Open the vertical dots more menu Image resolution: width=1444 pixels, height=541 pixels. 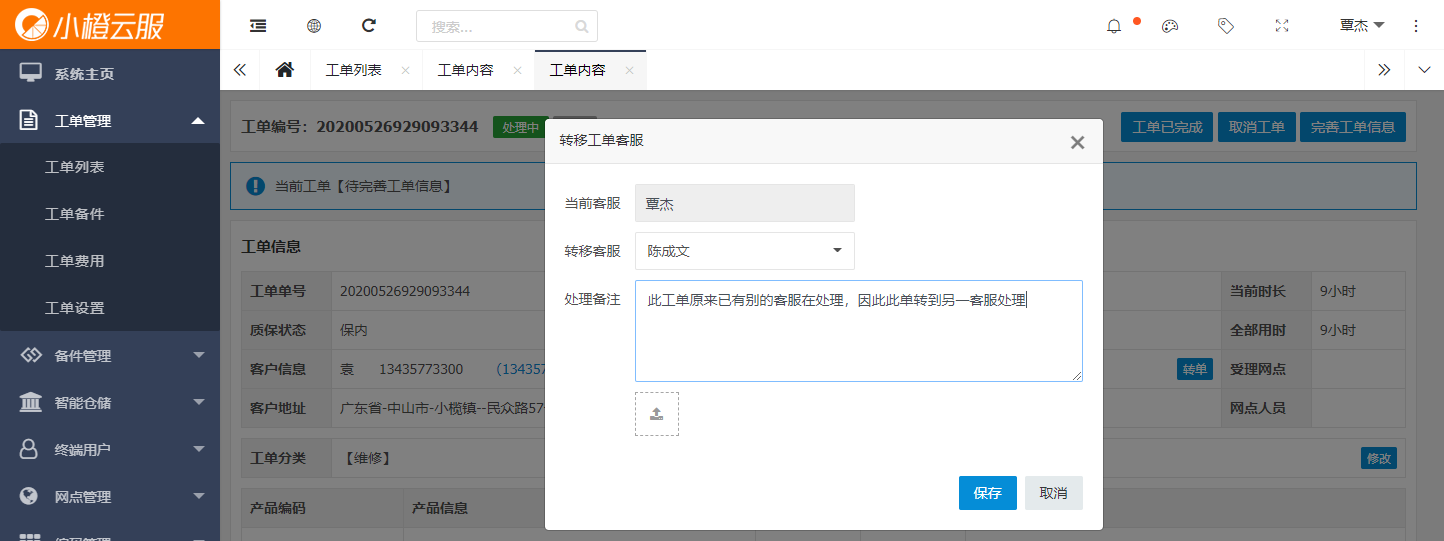point(1416,26)
